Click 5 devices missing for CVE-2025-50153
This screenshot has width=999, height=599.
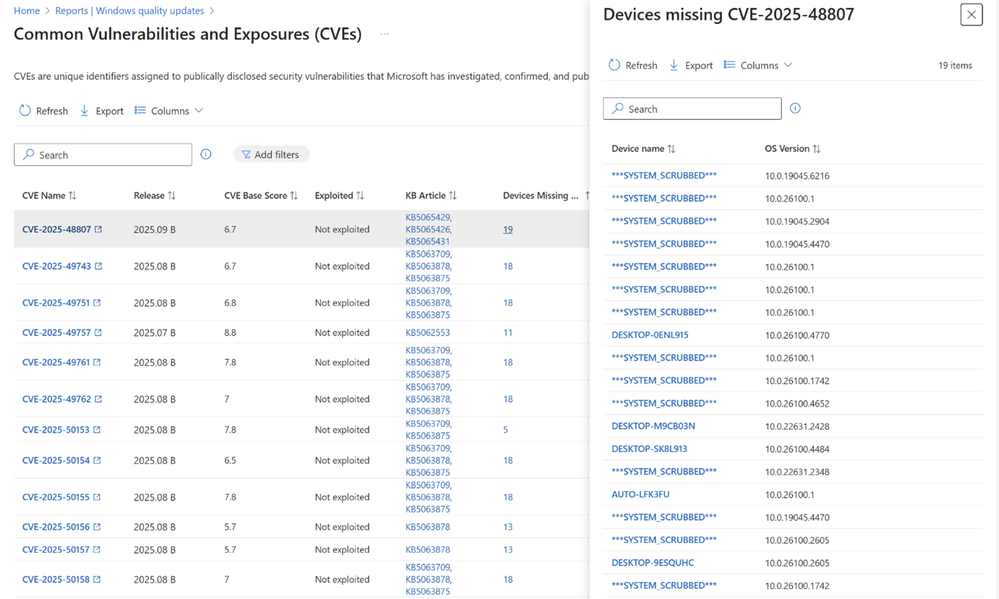[505, 430]
